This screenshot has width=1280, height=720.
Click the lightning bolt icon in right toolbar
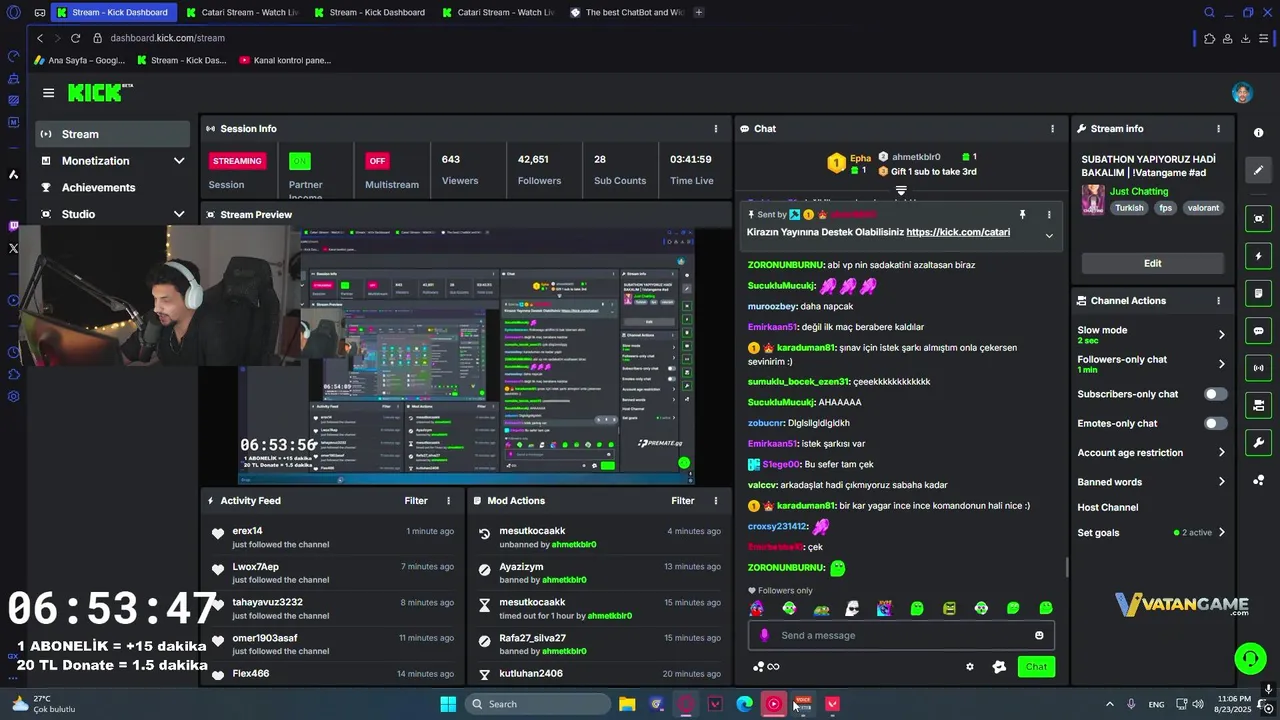click(1258, 256)
